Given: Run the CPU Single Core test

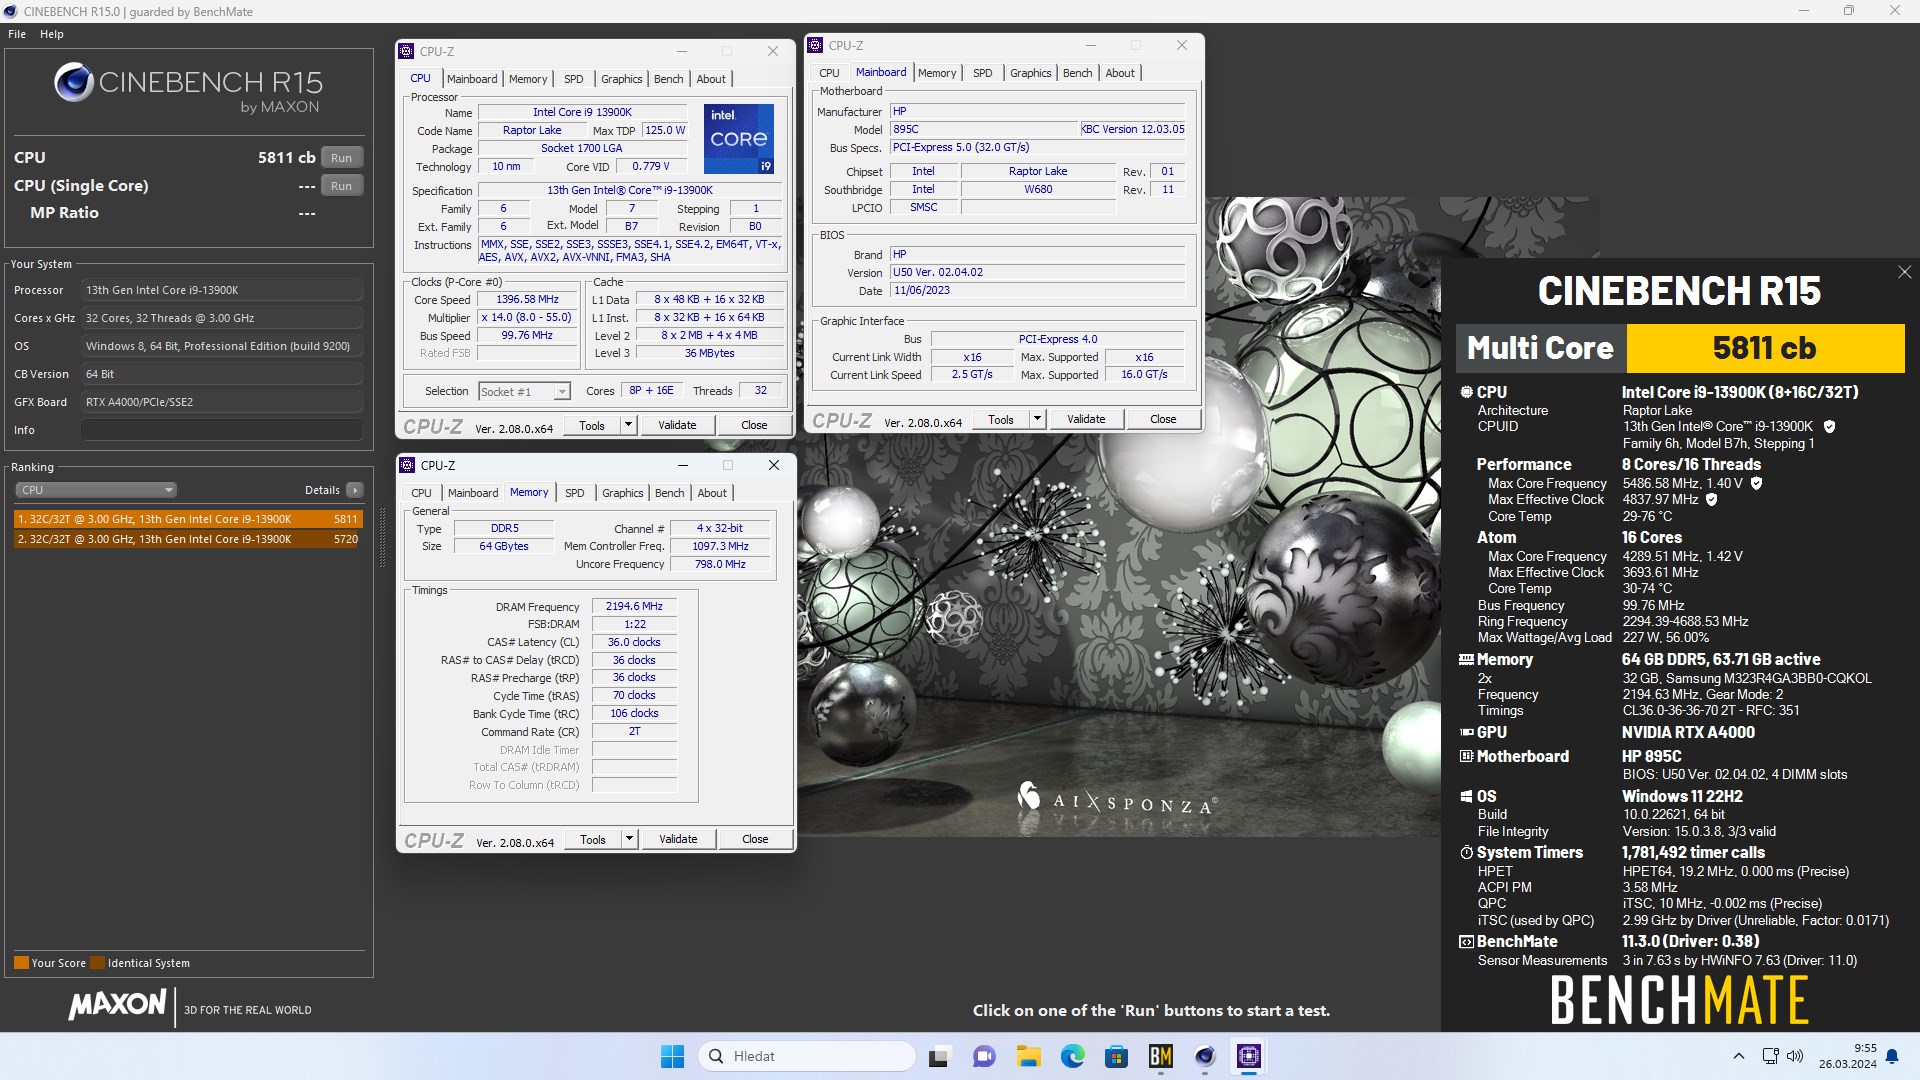Looking at the screenshot, I should coord(342,186).
